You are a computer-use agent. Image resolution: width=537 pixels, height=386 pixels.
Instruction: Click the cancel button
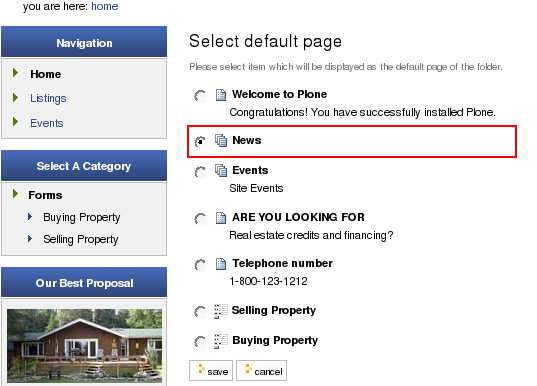261,370
